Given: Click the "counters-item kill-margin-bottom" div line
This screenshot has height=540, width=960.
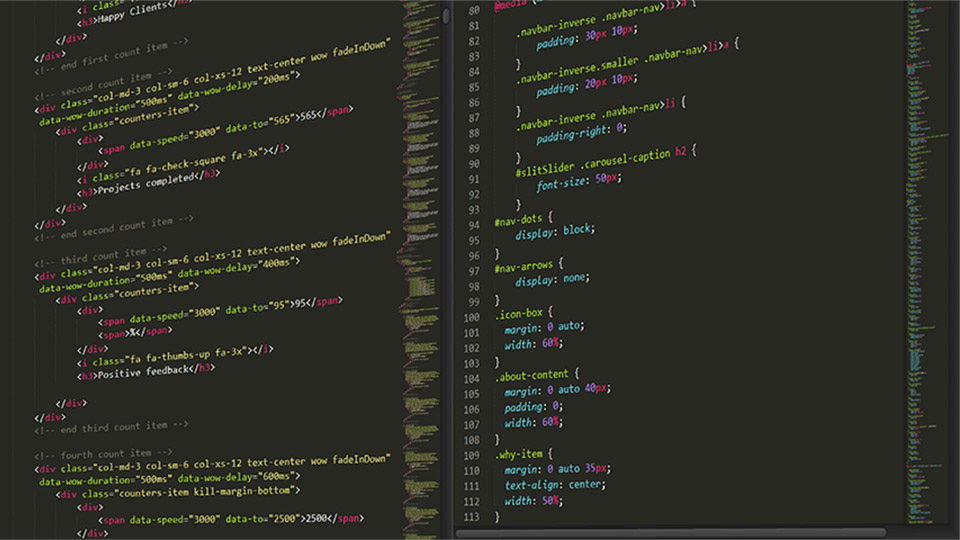Looking at the screenshot, I should (178, 492).
